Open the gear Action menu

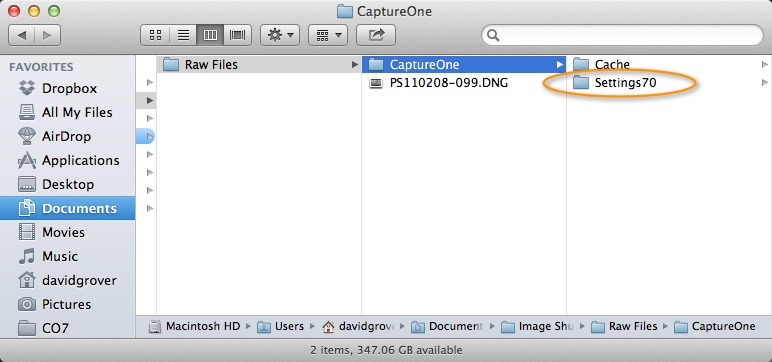tap(280, 35)
